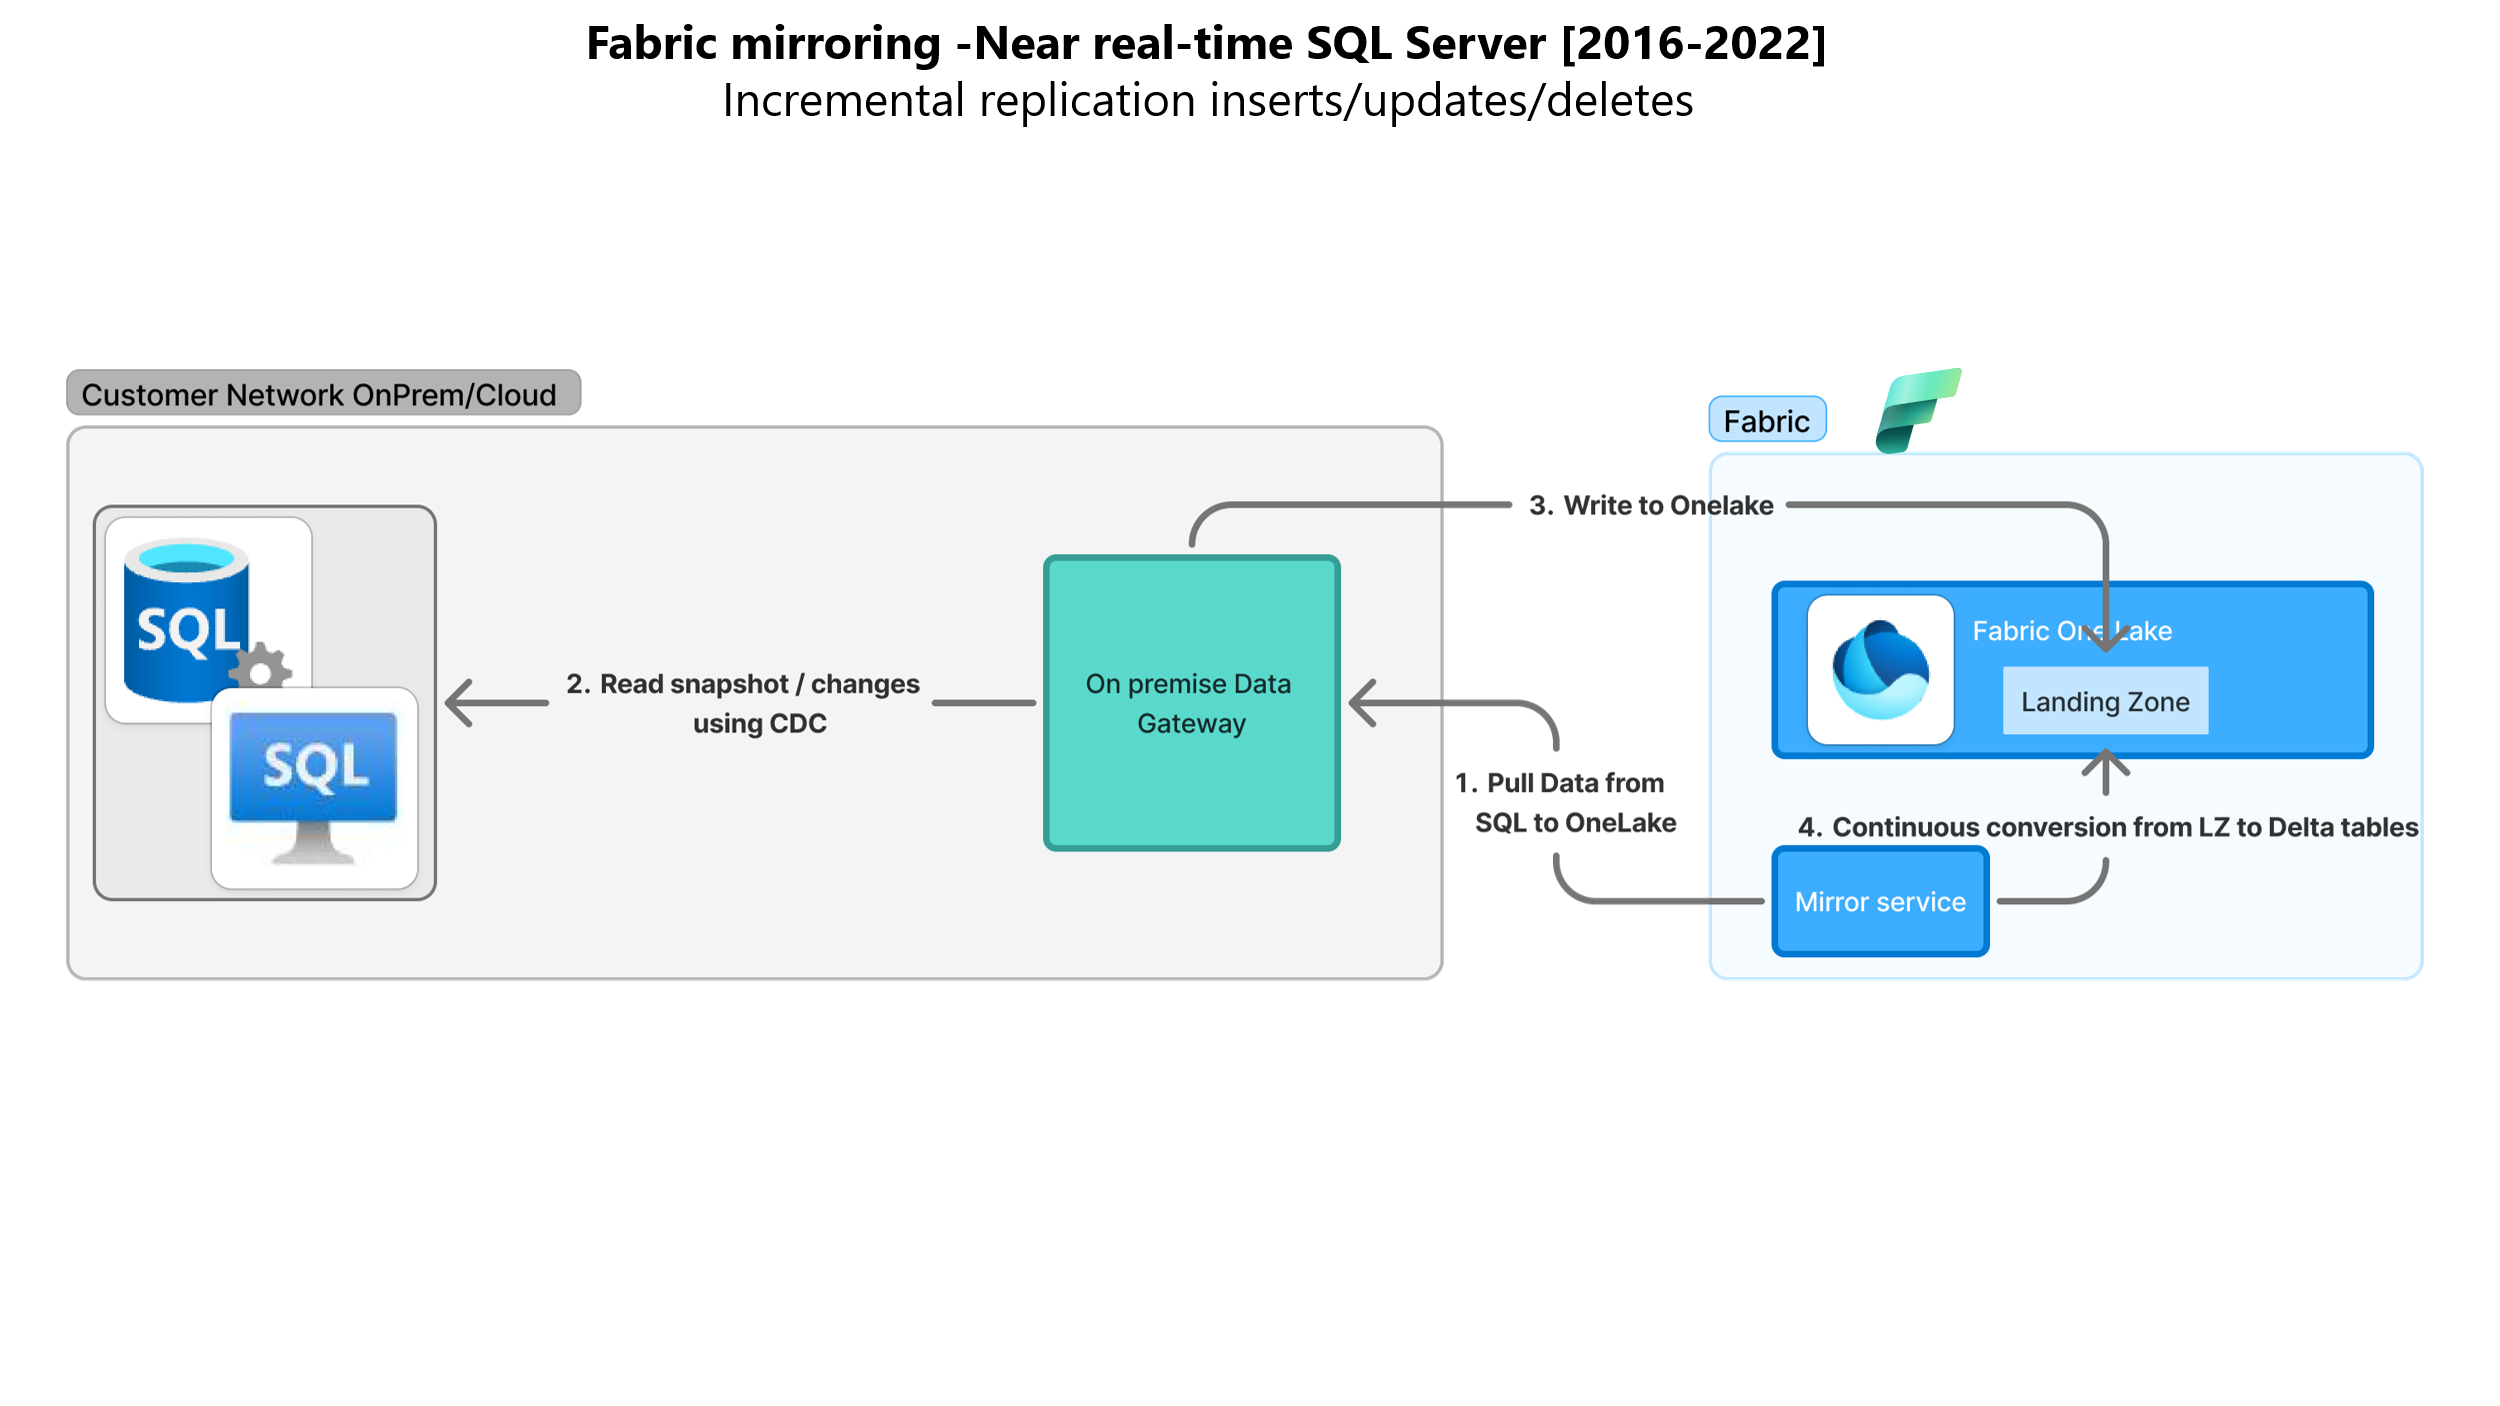The width and height of the screenshot is (2500, 1406).
Task: Click the Customer Network OnPrem/Cloud label
Action: click(x=323, y=393)
